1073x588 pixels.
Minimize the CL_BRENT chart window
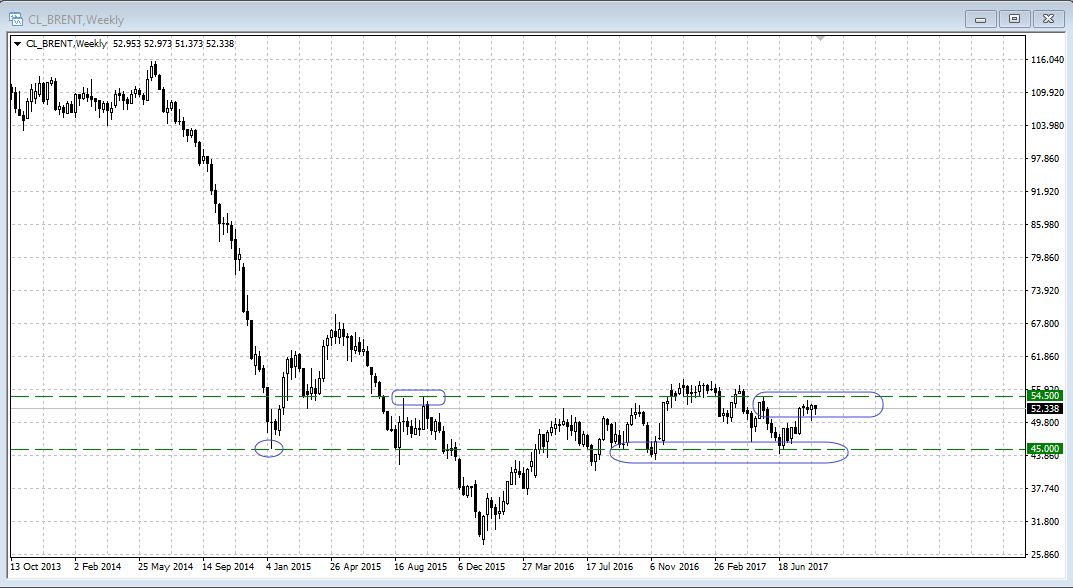981,18
